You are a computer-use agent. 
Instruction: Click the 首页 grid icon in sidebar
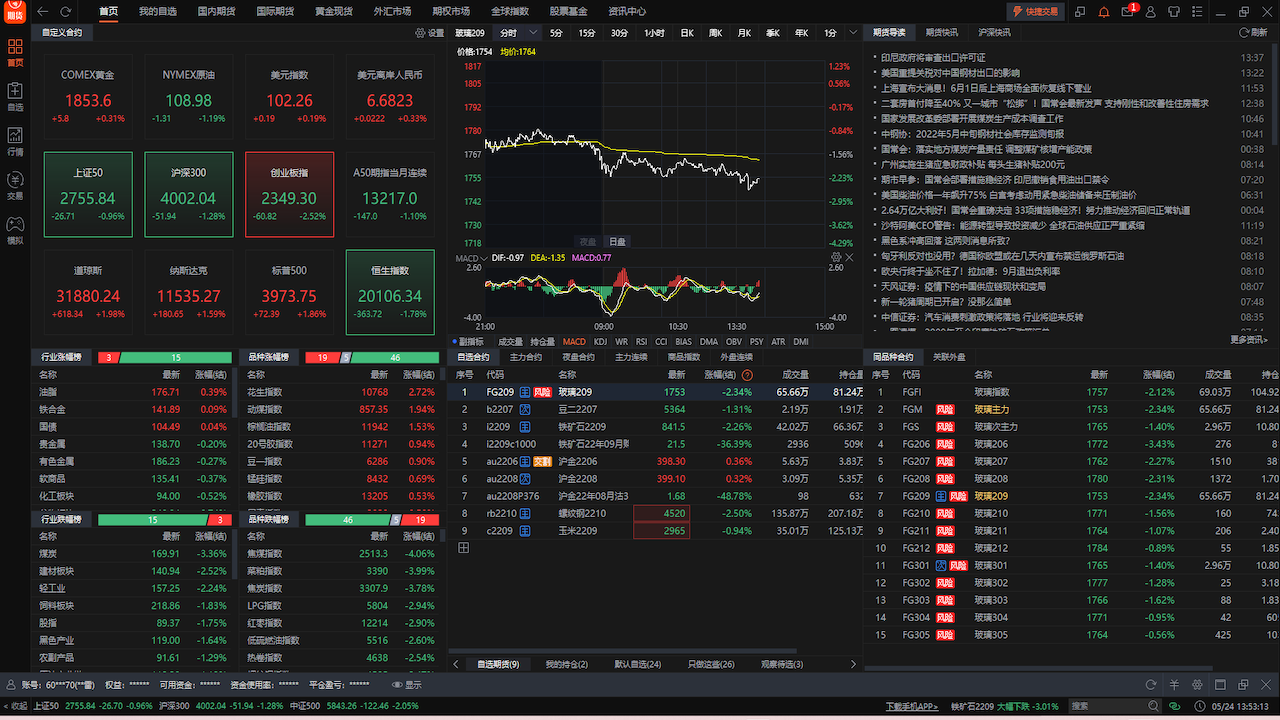pos(15,53)
